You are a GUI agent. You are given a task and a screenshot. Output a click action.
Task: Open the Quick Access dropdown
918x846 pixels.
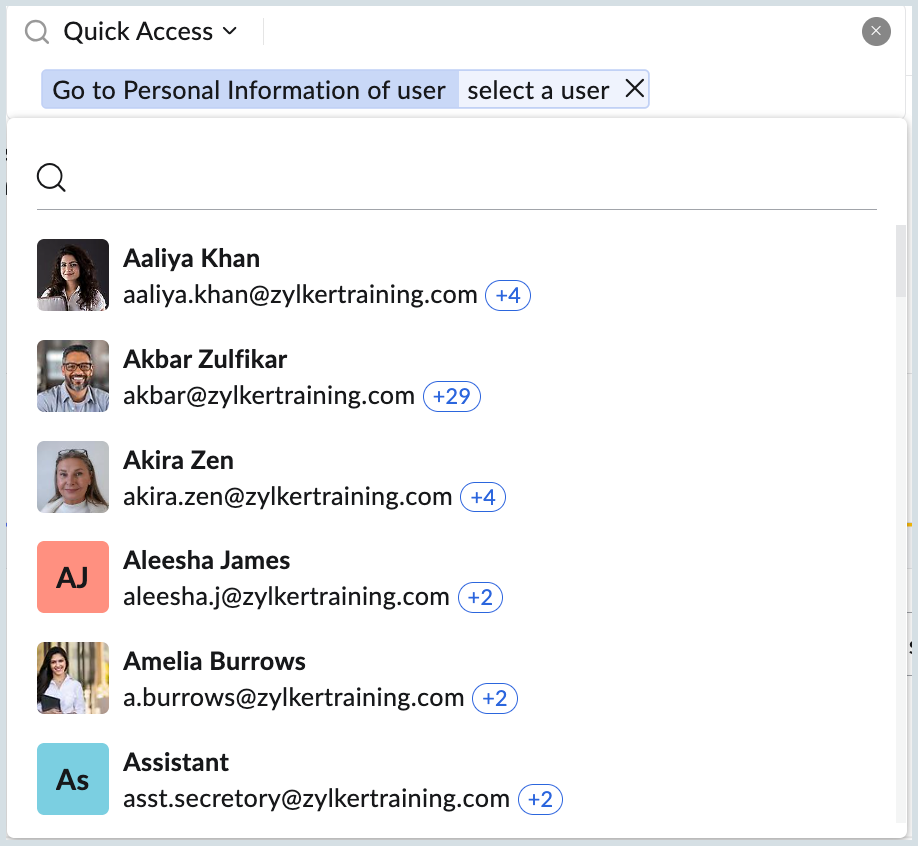(150, 32)
